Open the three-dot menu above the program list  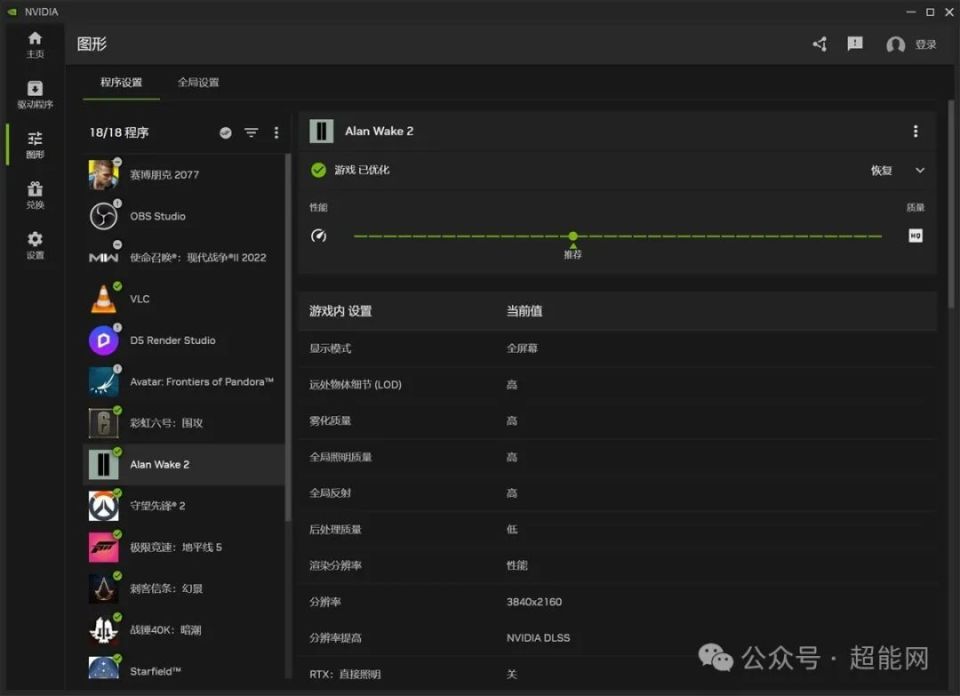[x=276, y=132]
